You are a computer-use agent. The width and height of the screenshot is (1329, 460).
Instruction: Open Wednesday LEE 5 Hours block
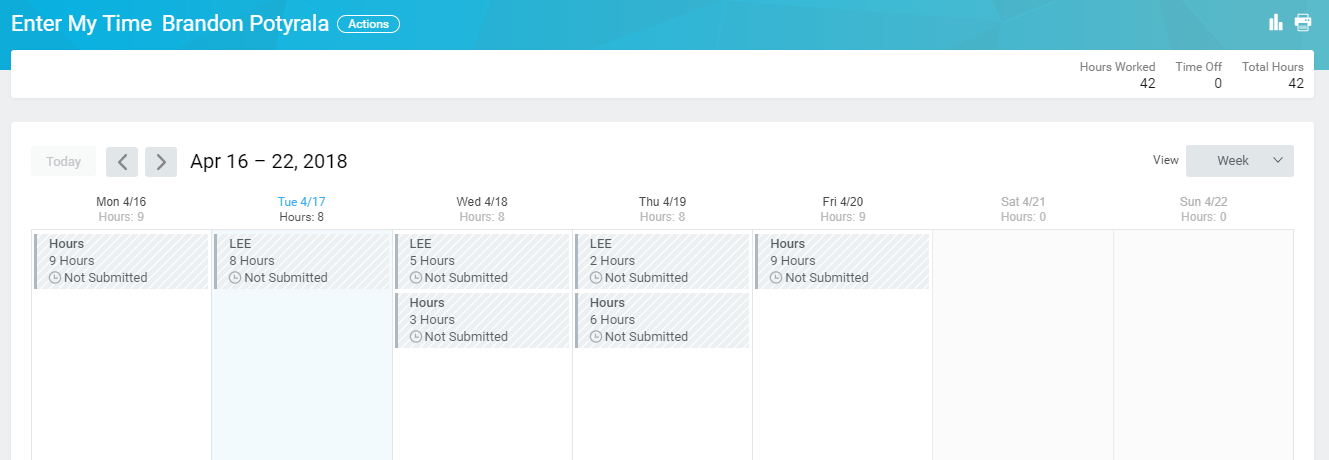[482, 261]
